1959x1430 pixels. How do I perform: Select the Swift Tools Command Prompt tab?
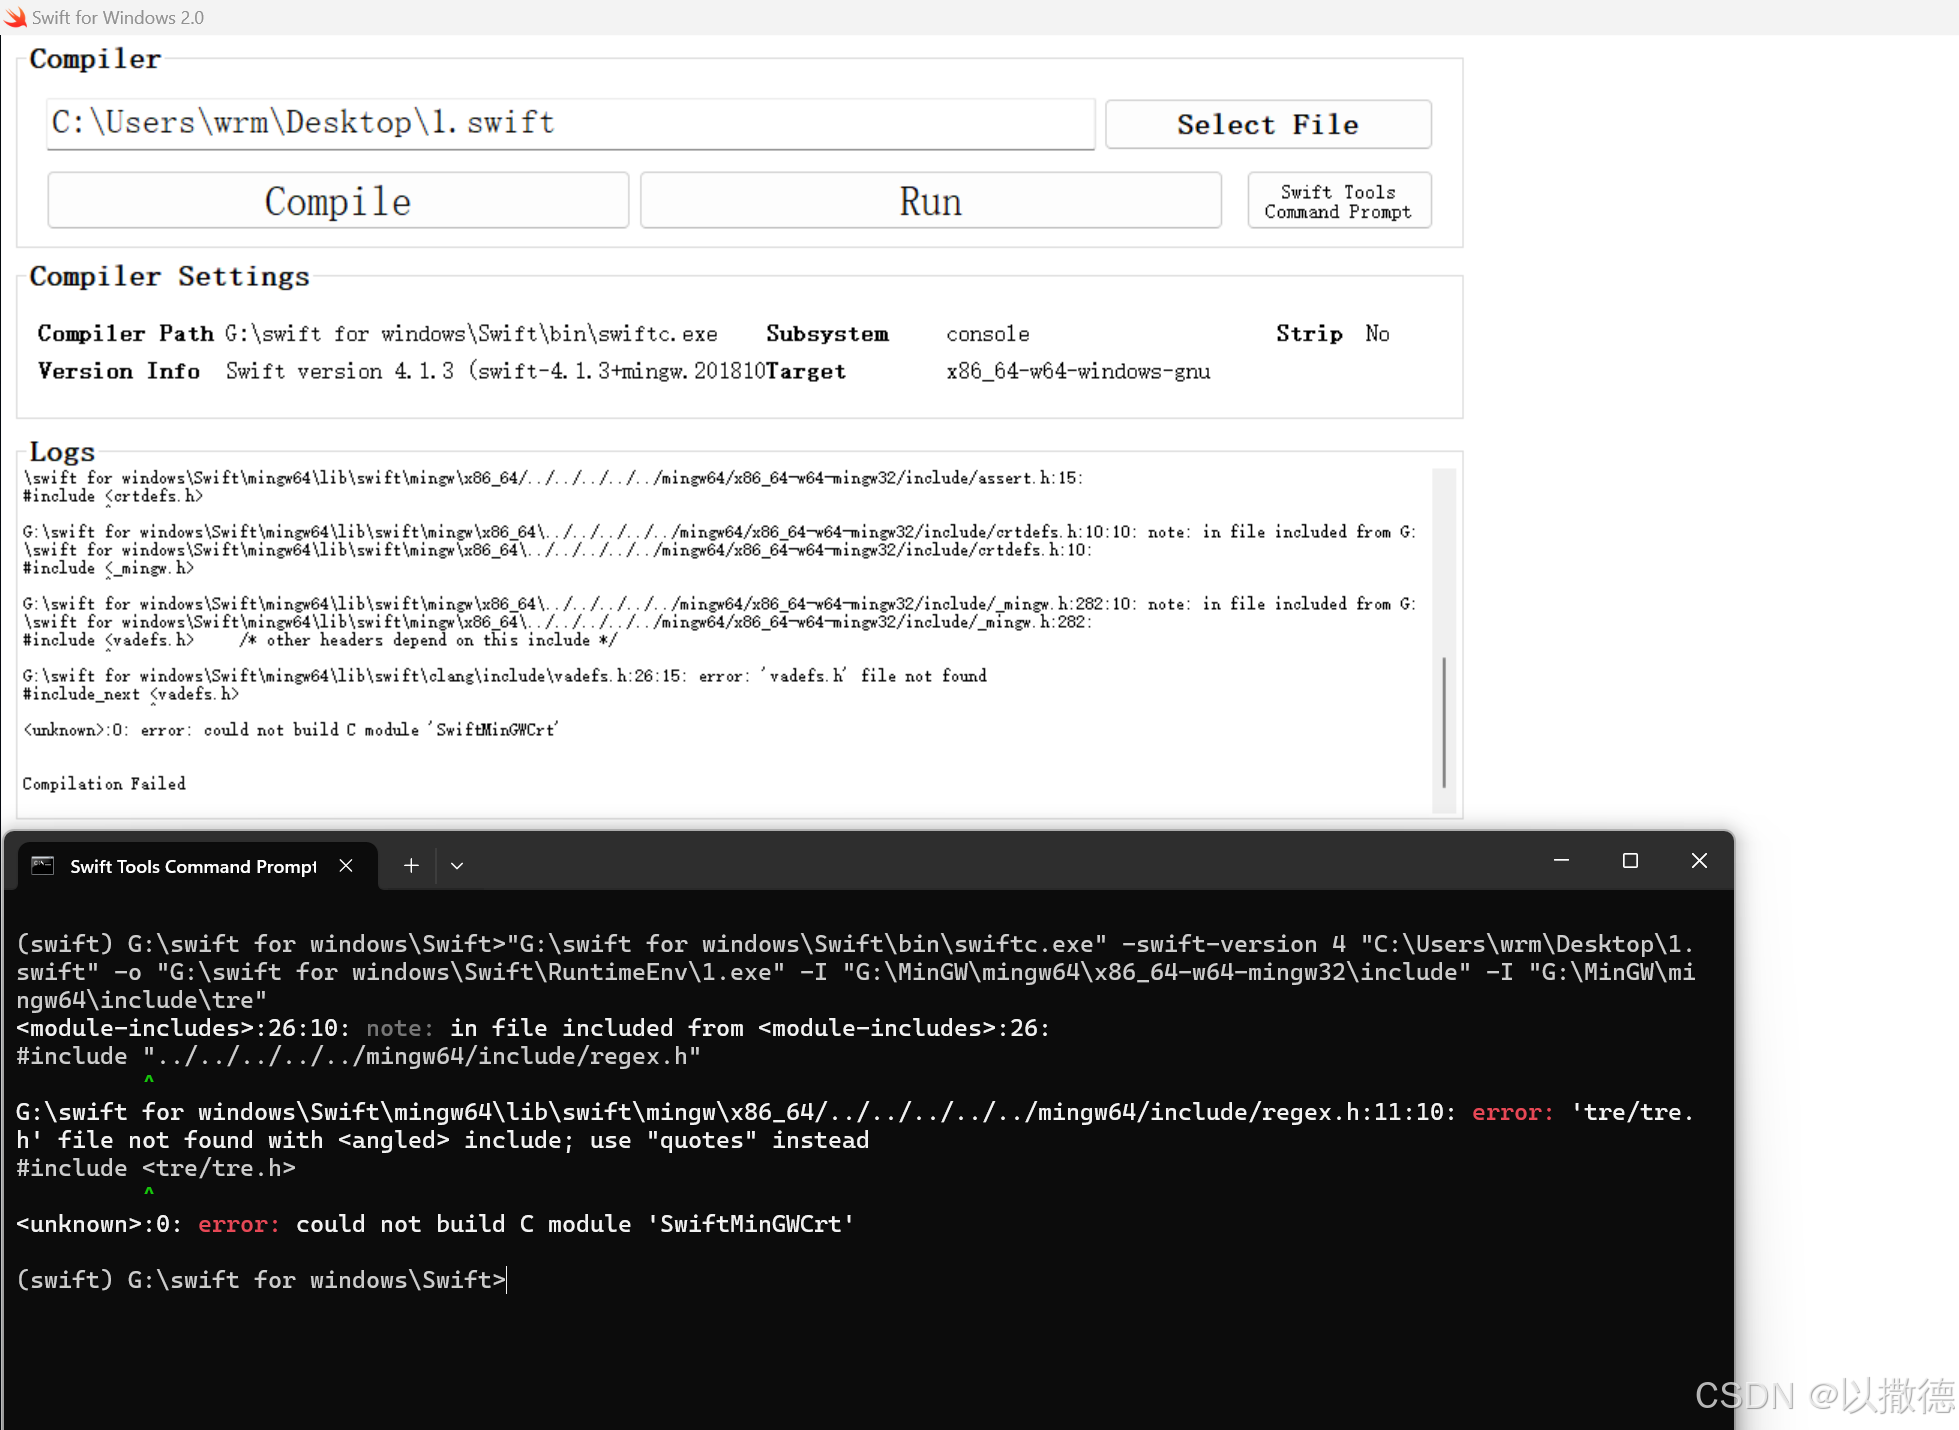tap(193, 866)
